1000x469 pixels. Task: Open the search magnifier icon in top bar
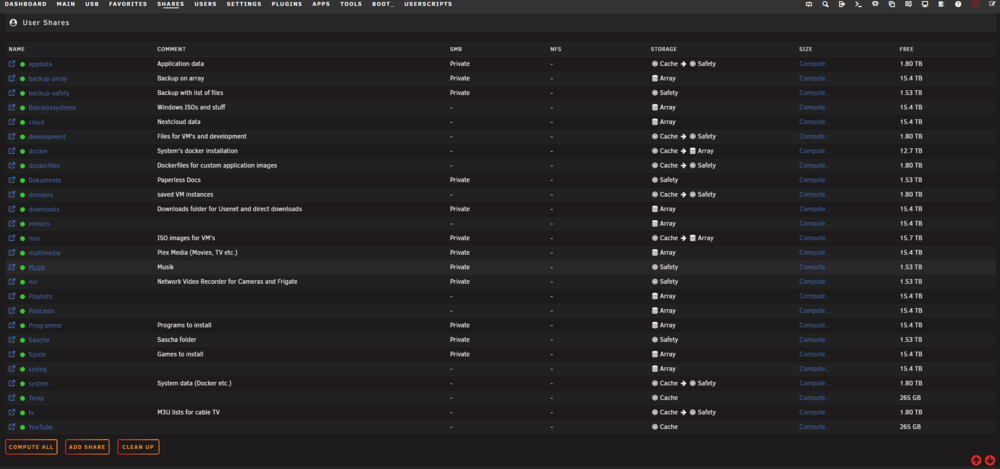tap(825, 4)
